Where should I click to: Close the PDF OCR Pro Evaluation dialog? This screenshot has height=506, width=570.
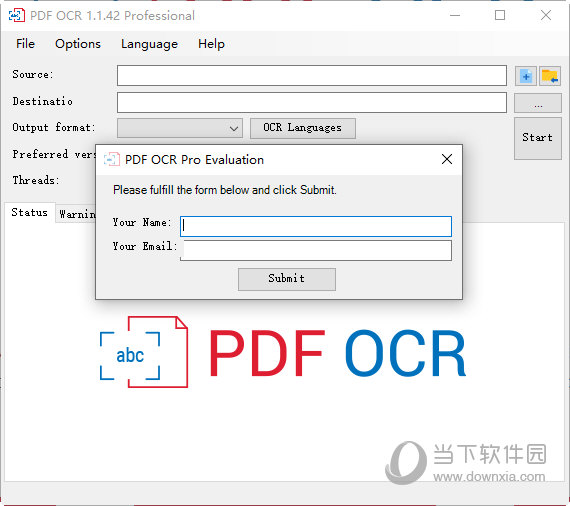(x=447, y=159)
